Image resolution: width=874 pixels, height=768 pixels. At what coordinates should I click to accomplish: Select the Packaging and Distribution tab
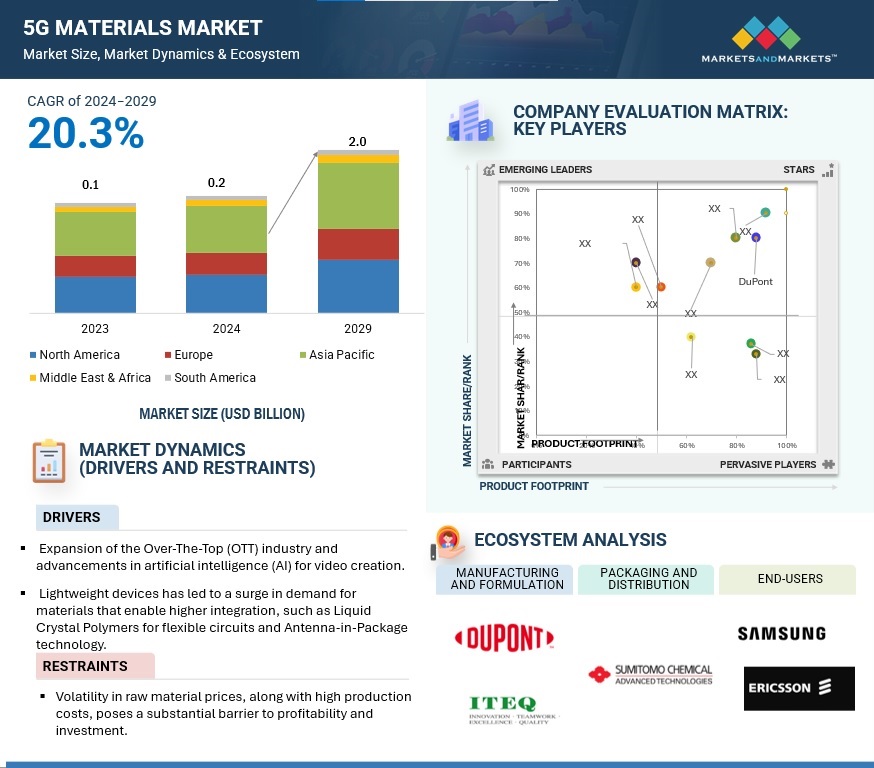(x=648, y=579)
